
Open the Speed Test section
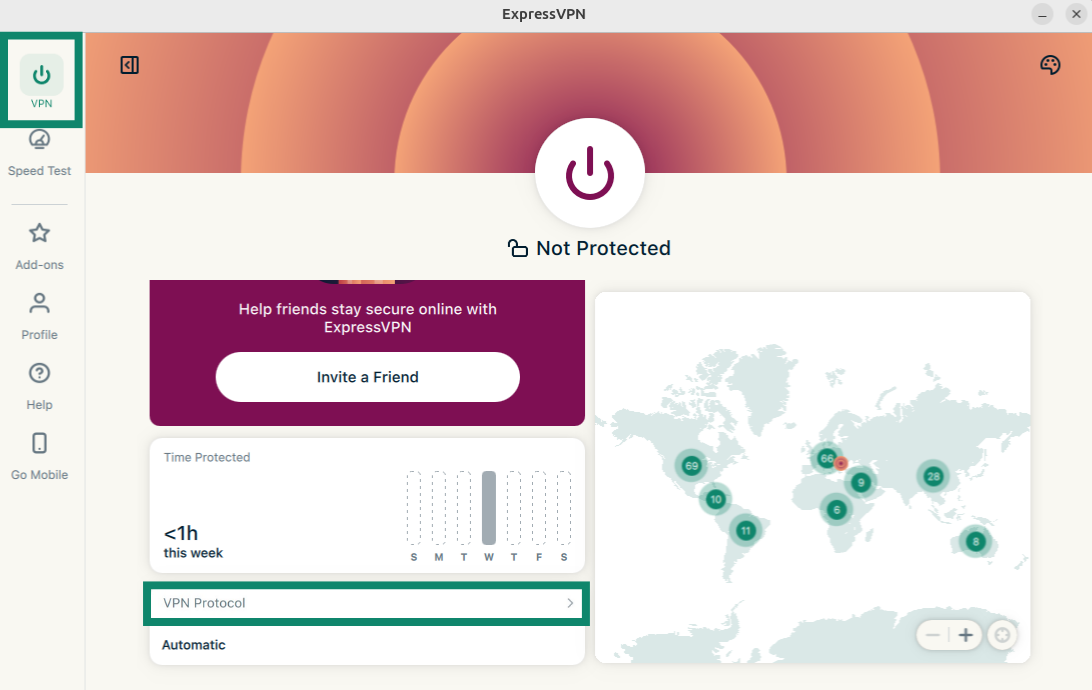40,152
